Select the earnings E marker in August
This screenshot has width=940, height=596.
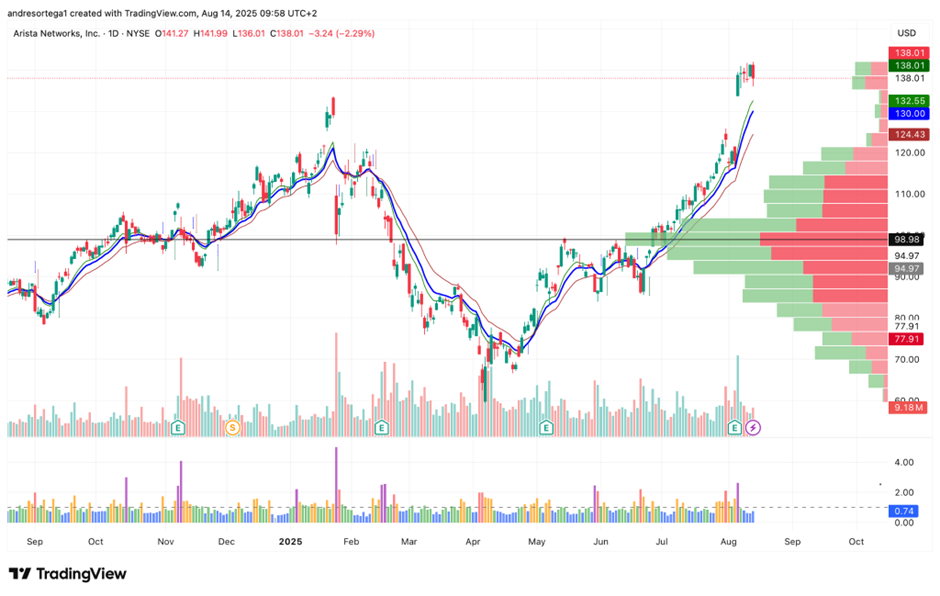point(735,428)
